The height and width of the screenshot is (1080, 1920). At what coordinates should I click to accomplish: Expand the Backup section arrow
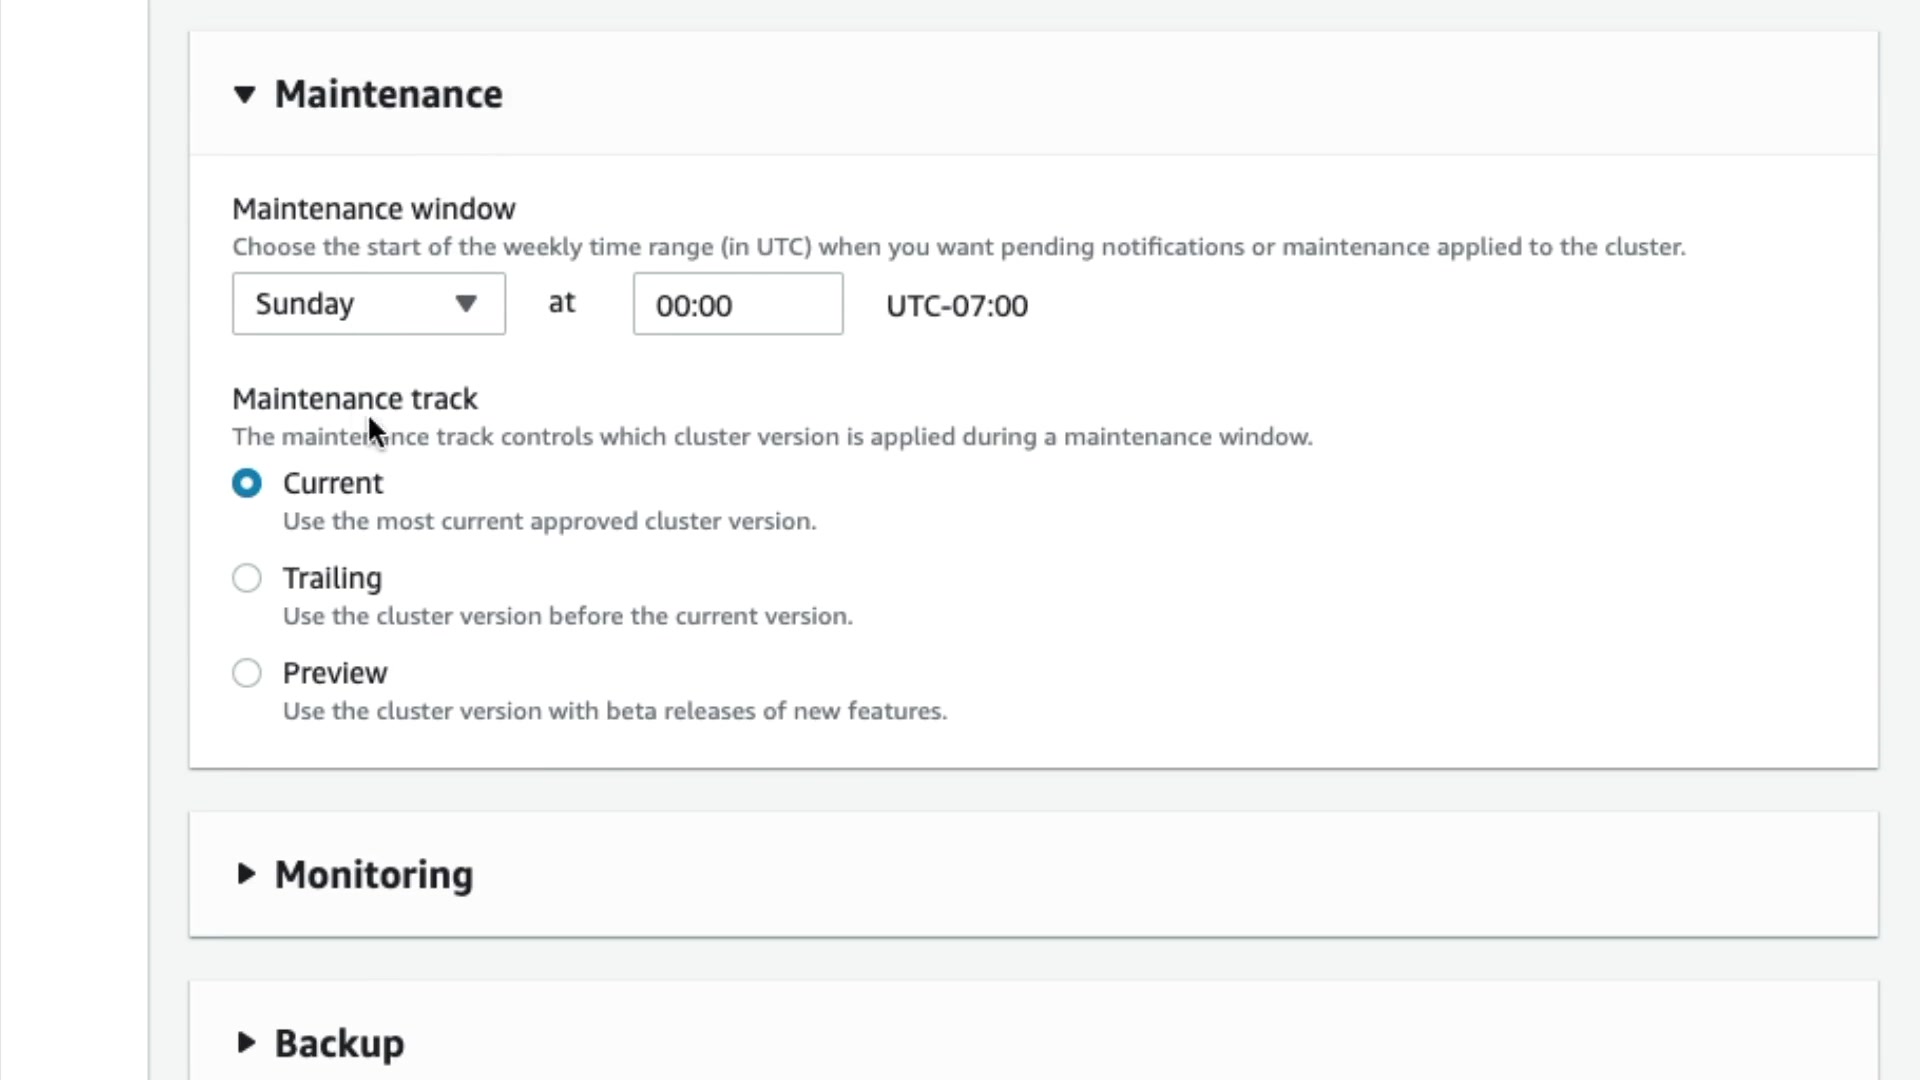click(x=245, y=1043)
